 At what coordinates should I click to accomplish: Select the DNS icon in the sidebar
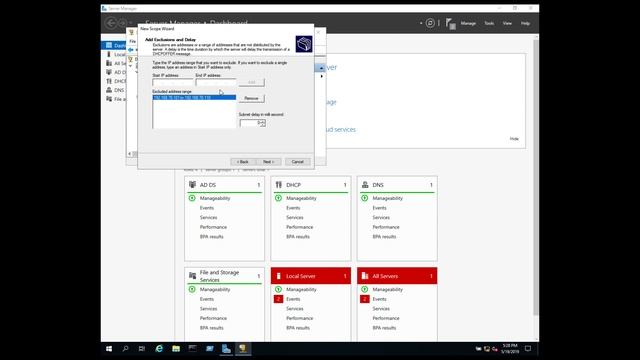pyautogui.click(x=109, y=90)
